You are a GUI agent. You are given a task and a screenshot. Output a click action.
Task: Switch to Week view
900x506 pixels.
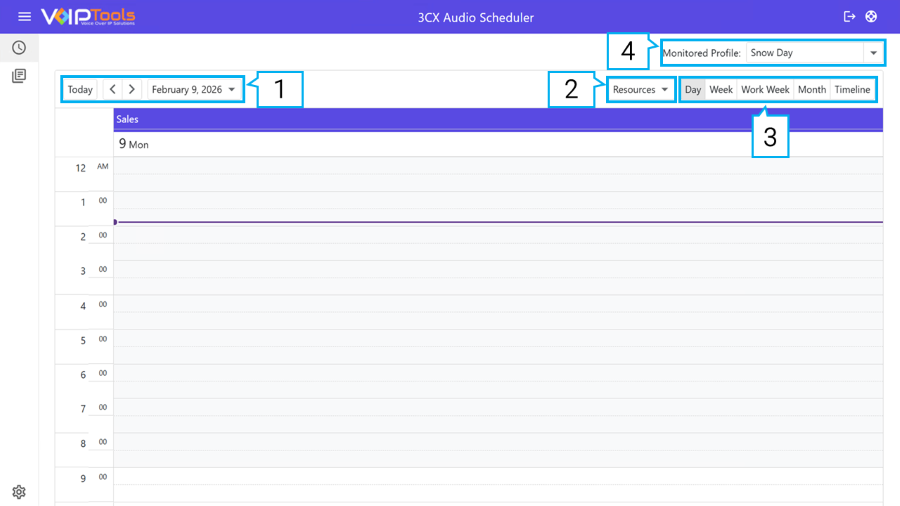pyautogui.click(x=721, y=90)
